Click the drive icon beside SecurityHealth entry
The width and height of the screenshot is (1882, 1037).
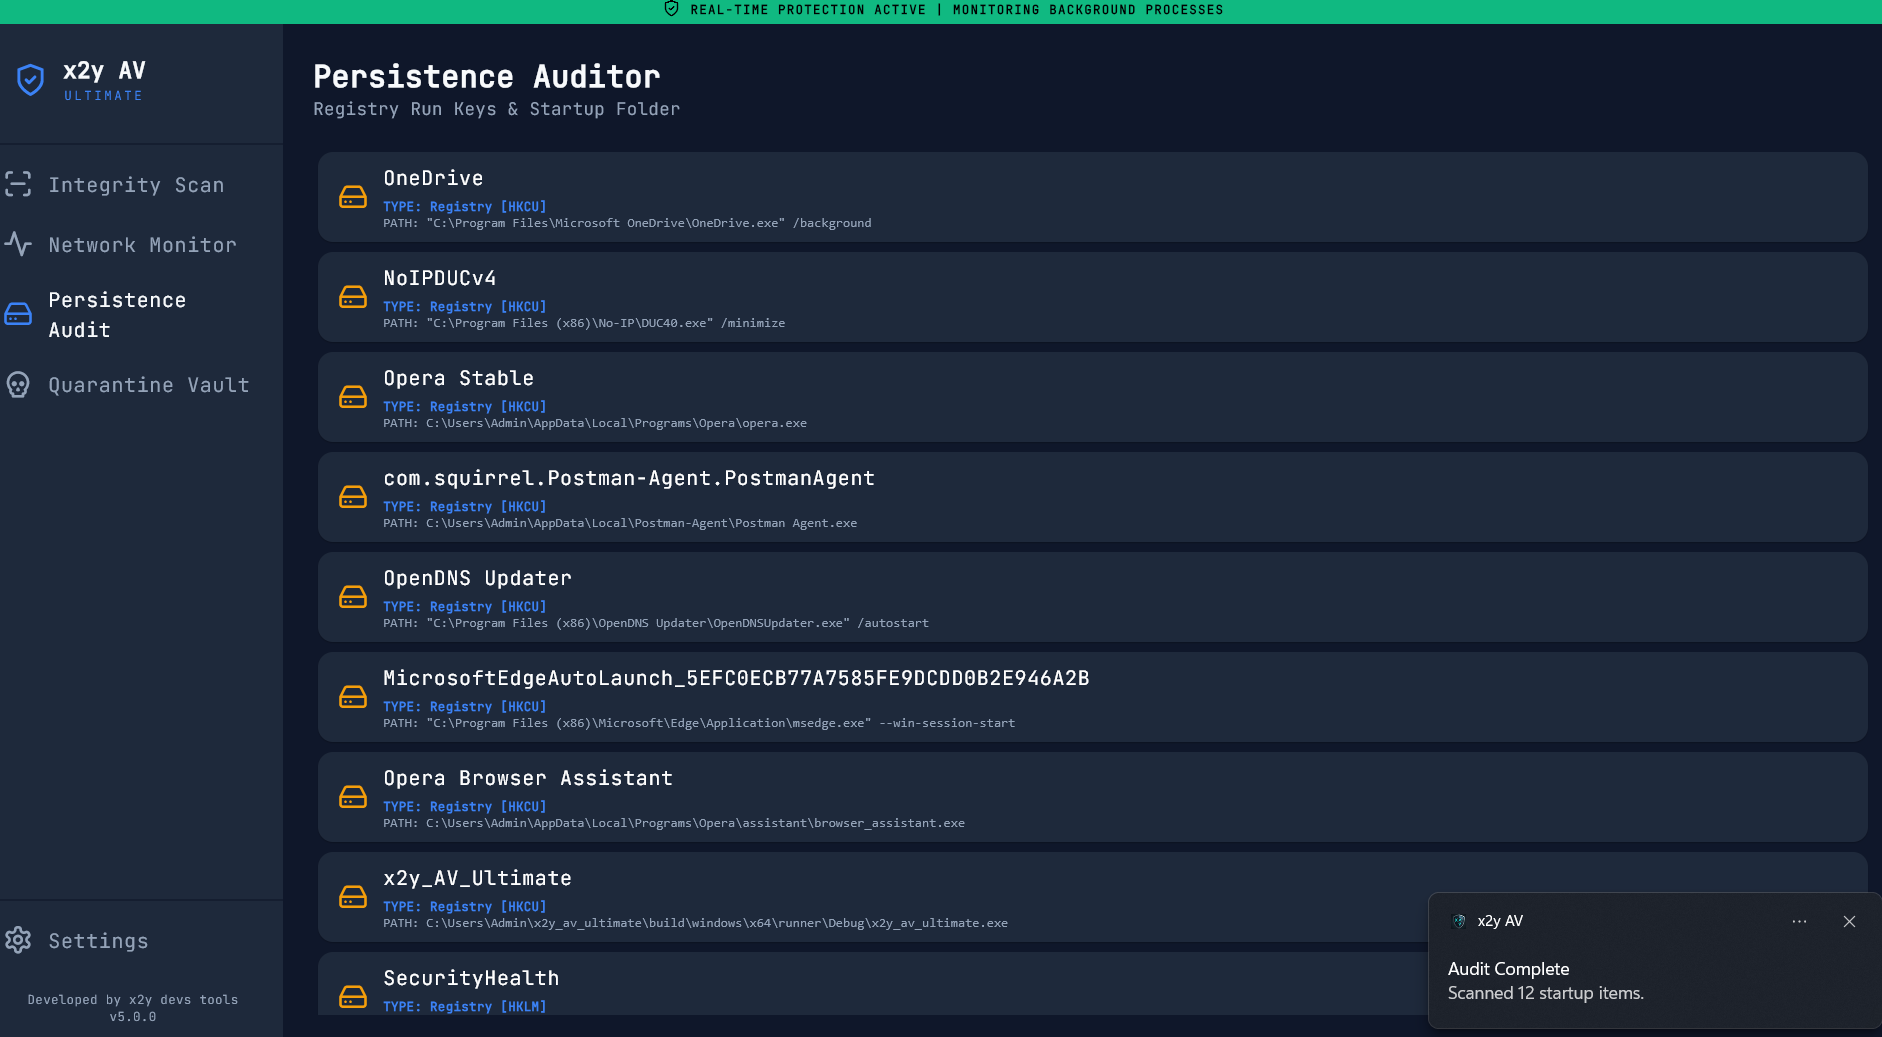[x=354, y=996]
